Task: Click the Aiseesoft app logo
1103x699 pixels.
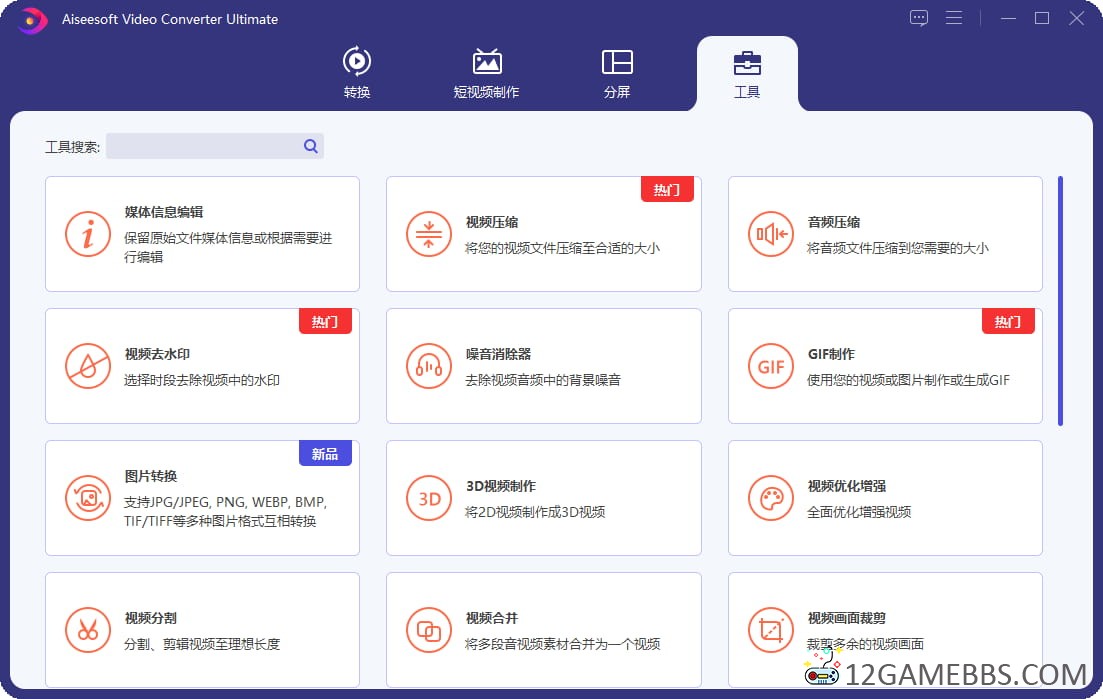Action: click(31, 20)
